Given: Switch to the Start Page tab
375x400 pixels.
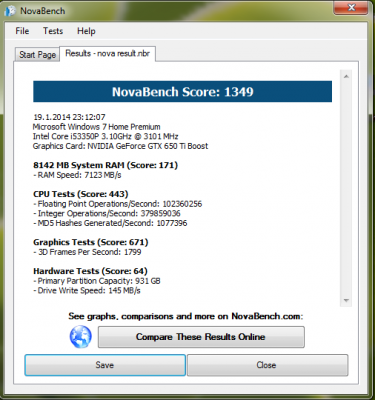Looking at the screenshot, I should [37, 54].
